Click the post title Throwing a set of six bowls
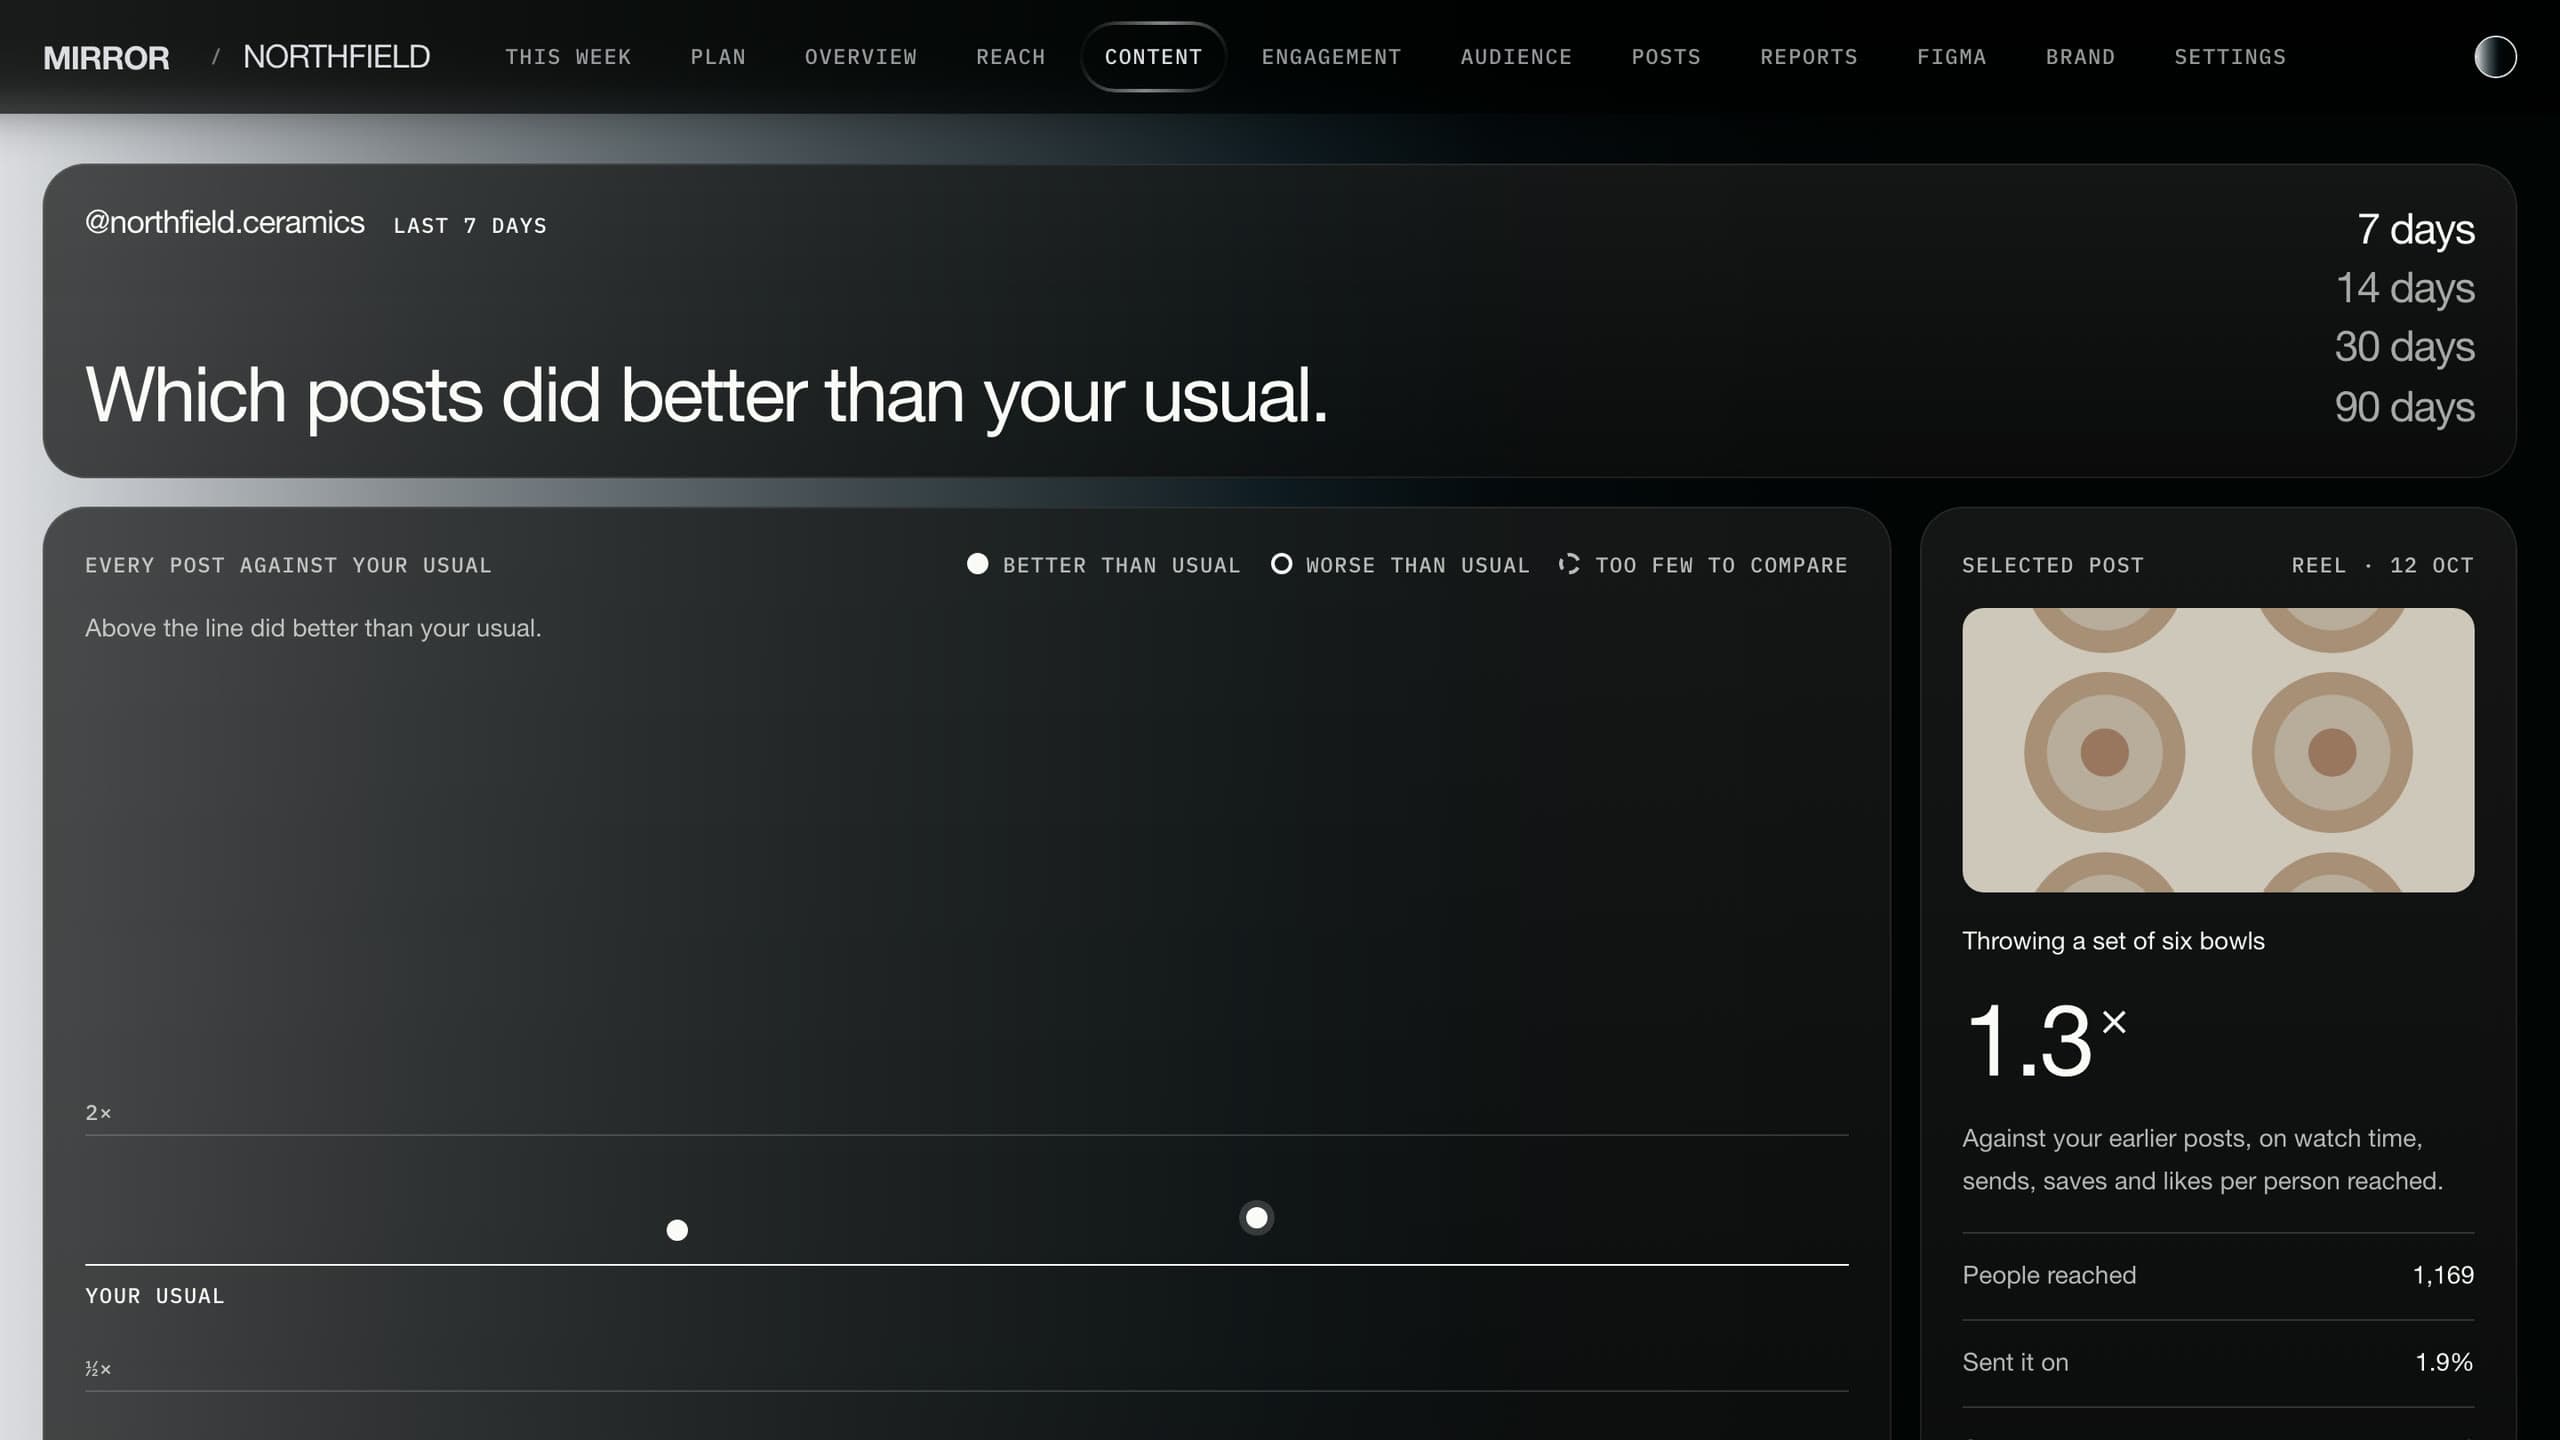The height and width of the screenshot is (1440, 2560). [2113, 941]
